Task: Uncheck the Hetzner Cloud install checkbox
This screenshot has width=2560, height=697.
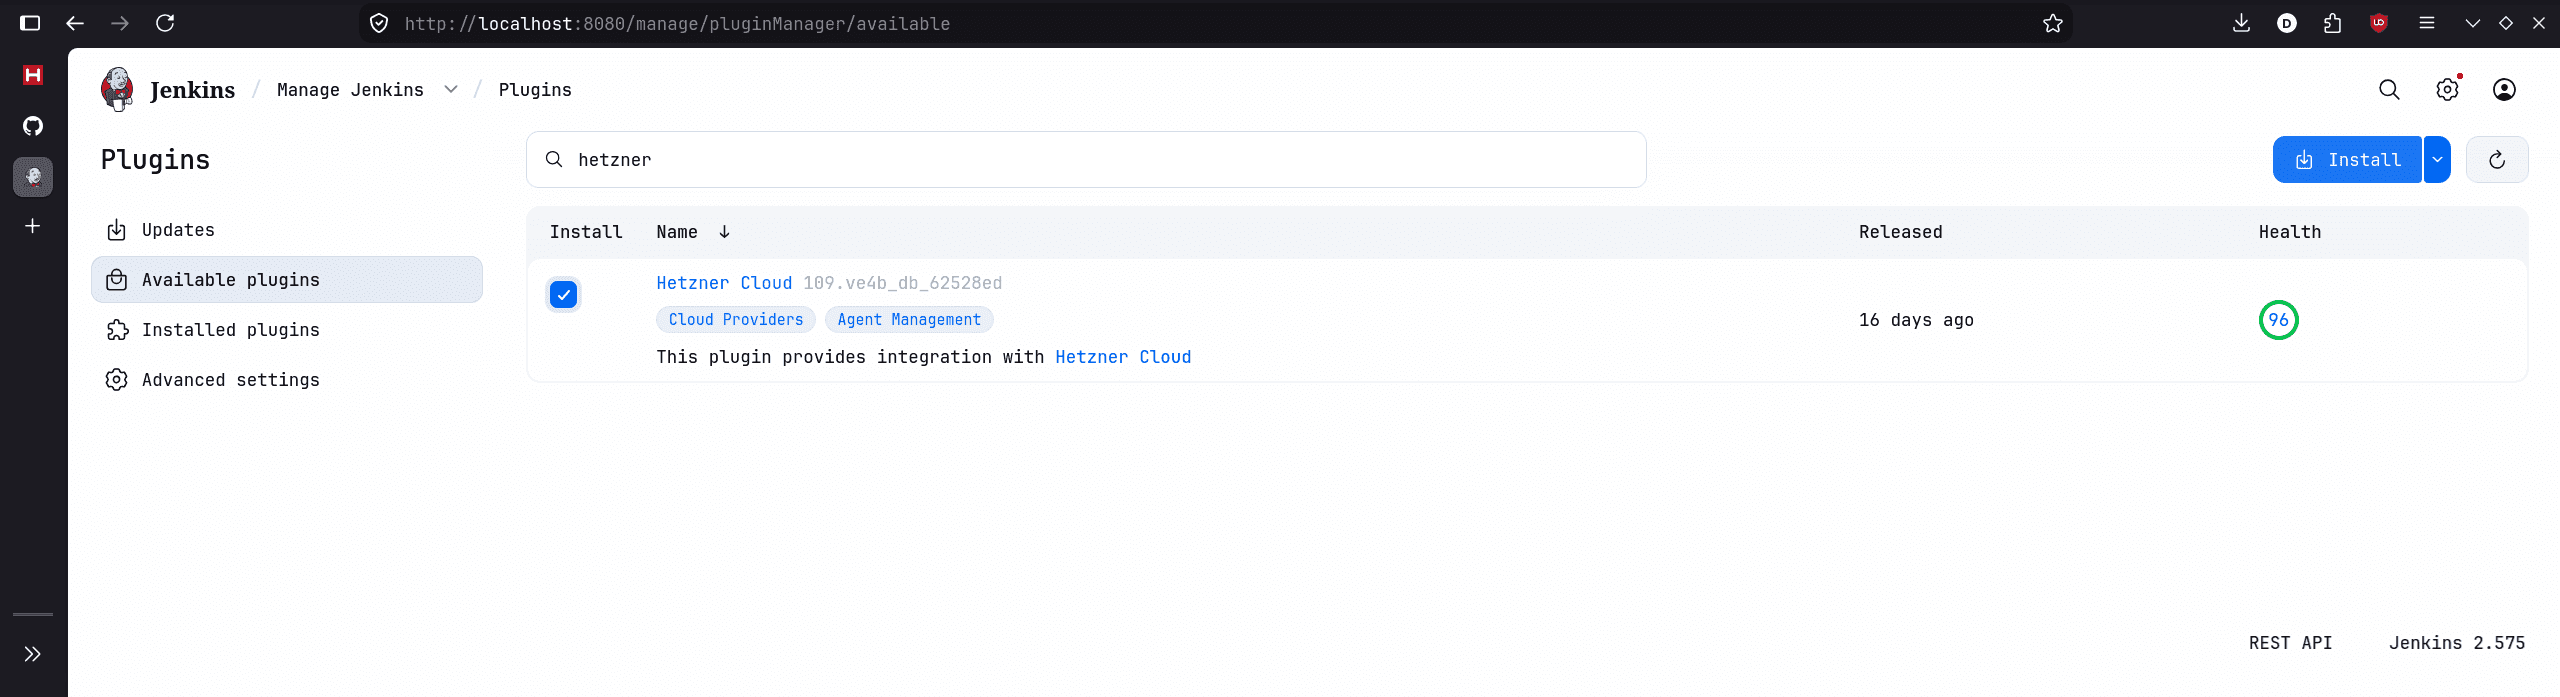Action: [x=564, y=295]
